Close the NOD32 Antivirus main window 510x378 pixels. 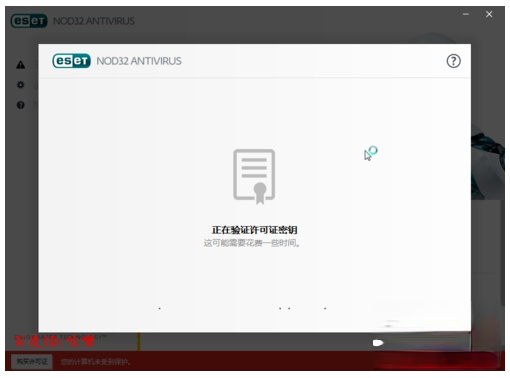[489, 14]
